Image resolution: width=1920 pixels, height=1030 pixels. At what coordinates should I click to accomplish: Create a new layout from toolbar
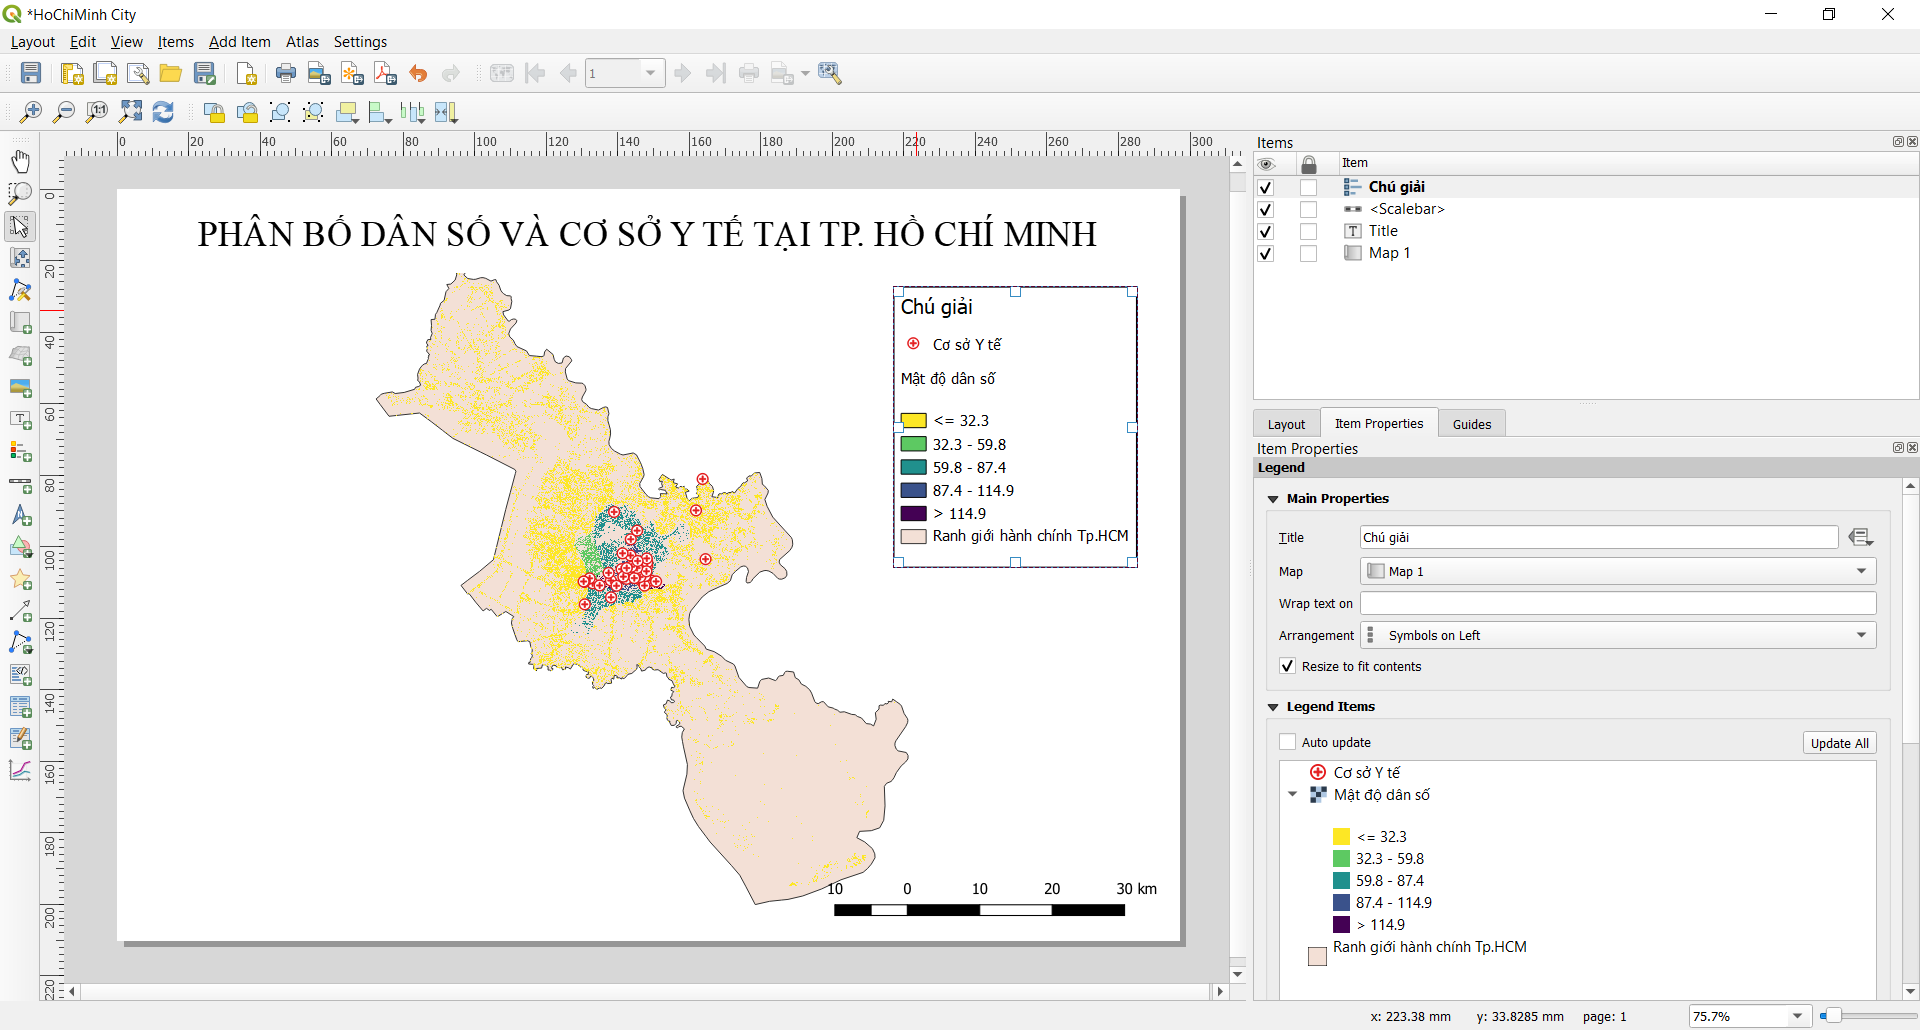[x=72, y=73]
